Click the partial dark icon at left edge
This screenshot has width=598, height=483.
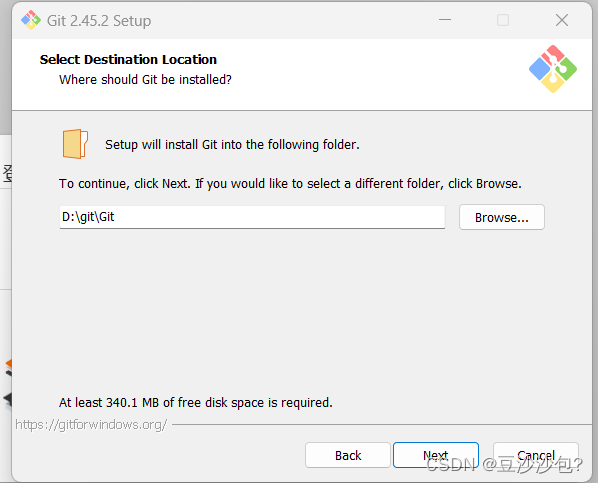pos(8,400)
